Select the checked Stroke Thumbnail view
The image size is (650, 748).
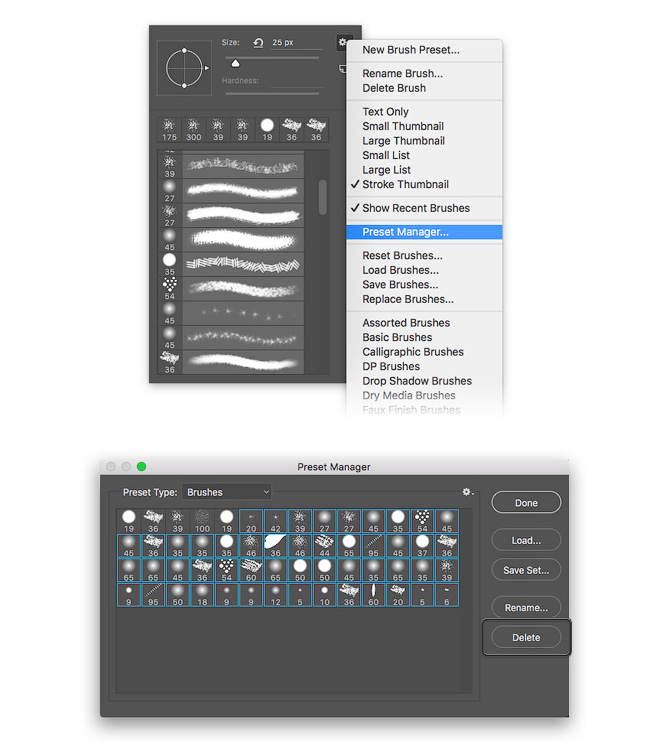click(405, 184)
